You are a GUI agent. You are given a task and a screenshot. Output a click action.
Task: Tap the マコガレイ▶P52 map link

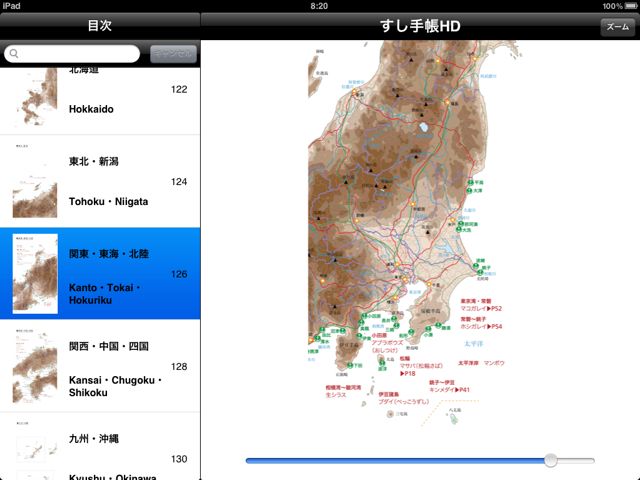481,309
